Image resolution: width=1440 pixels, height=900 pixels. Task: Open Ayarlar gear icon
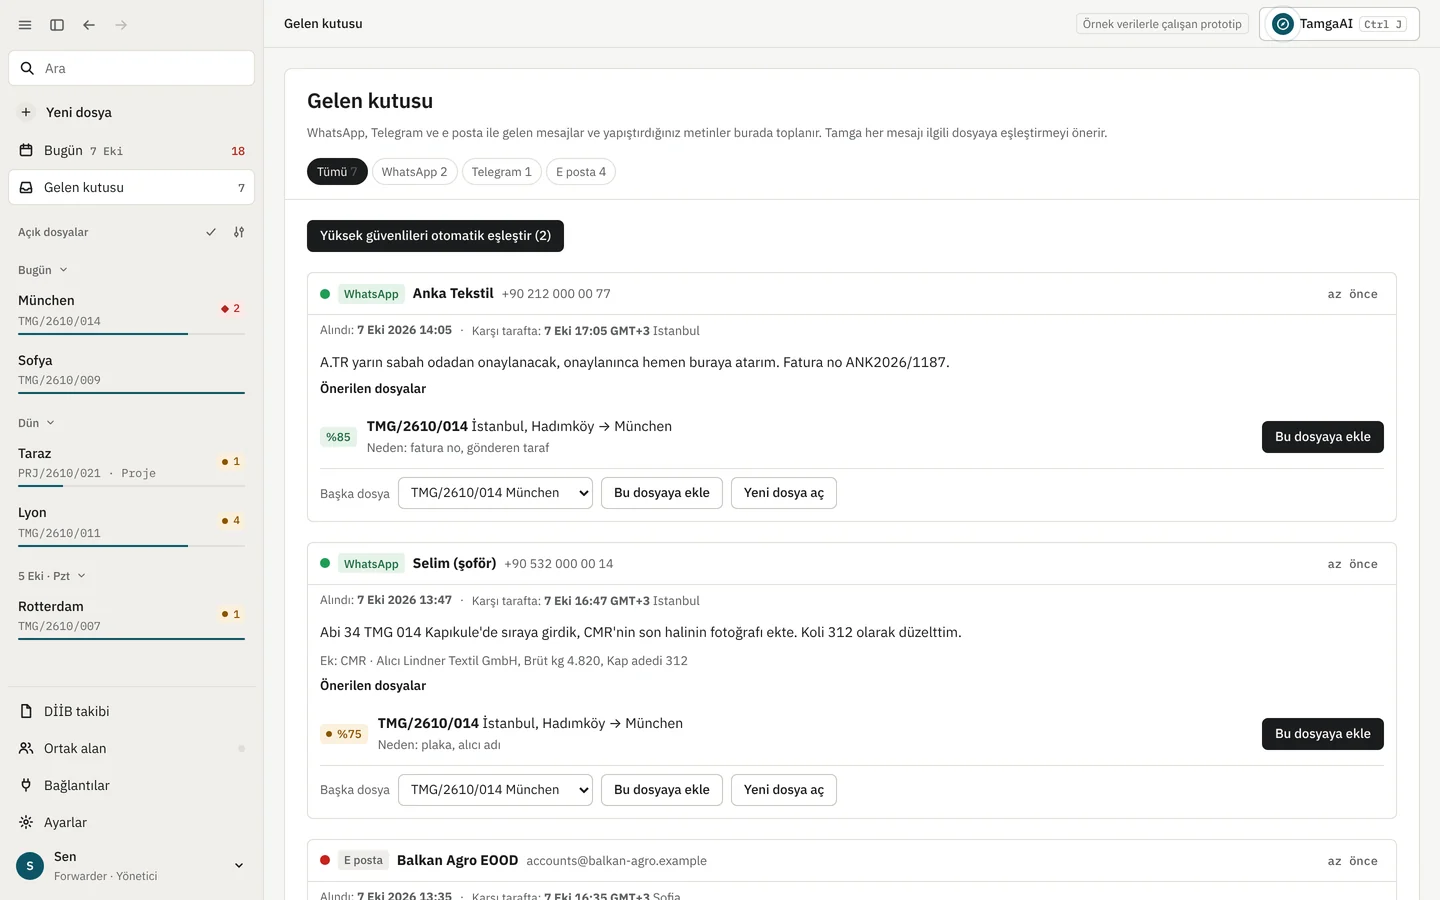(x=26, y=822)
